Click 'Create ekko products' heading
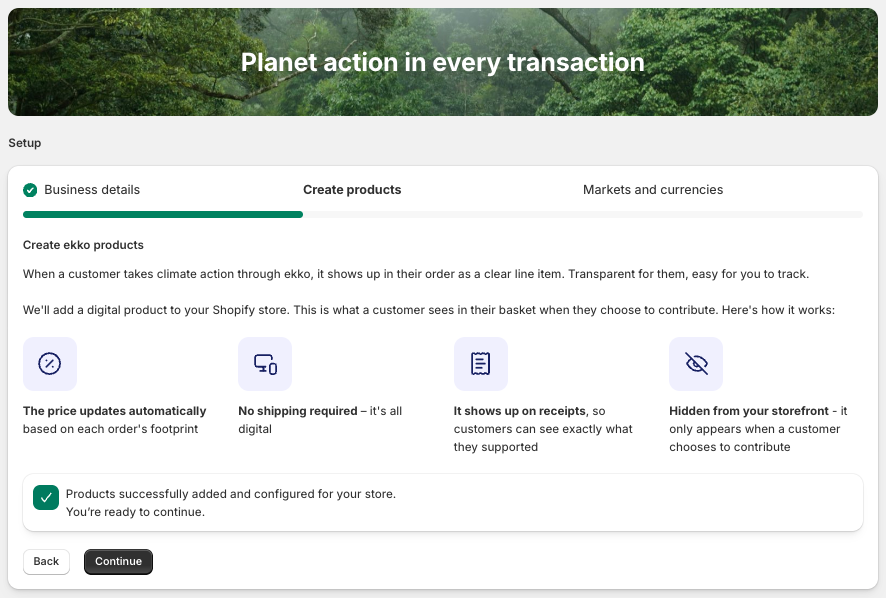This screenshot has height=598, width=886. coord(83,245)
